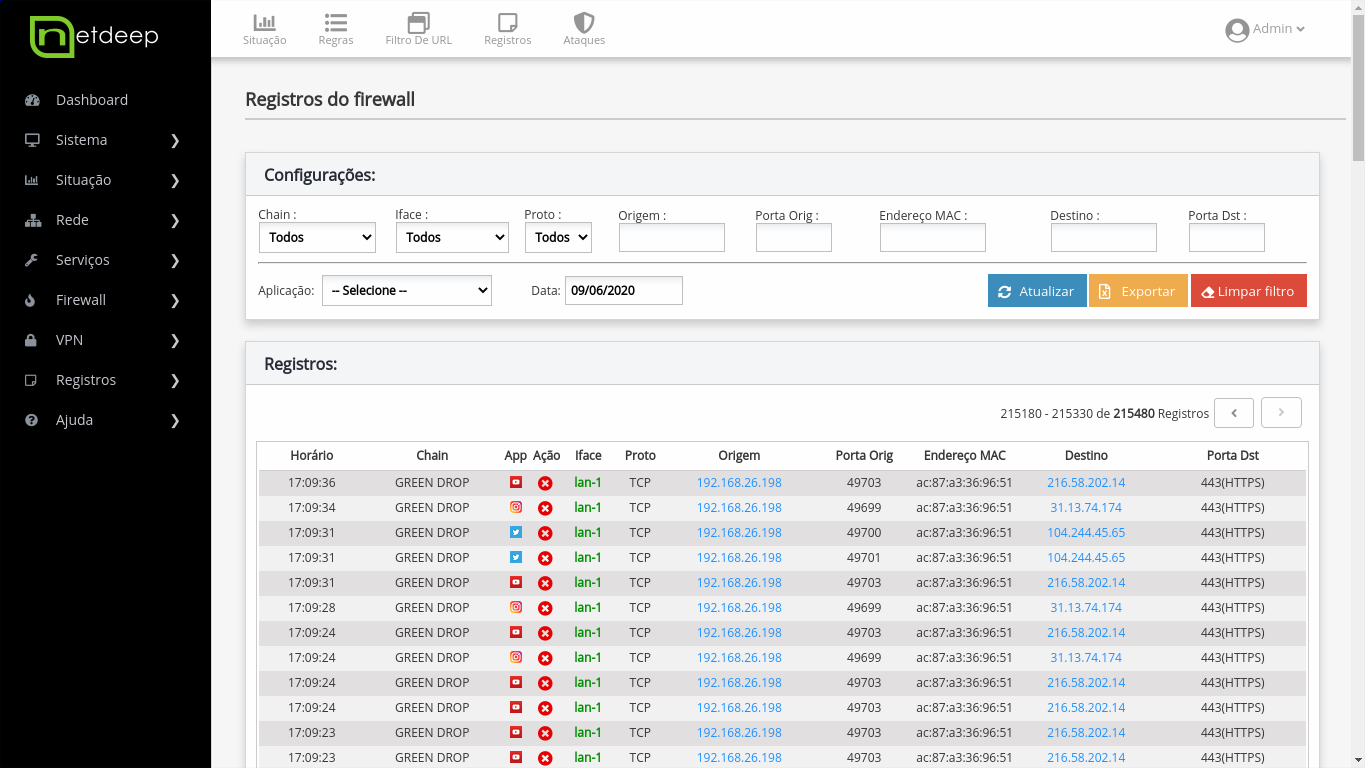Screen dimensions: 1365x768
Task: Click the Registros note icon in top toolbar
Action: (507, 23)
